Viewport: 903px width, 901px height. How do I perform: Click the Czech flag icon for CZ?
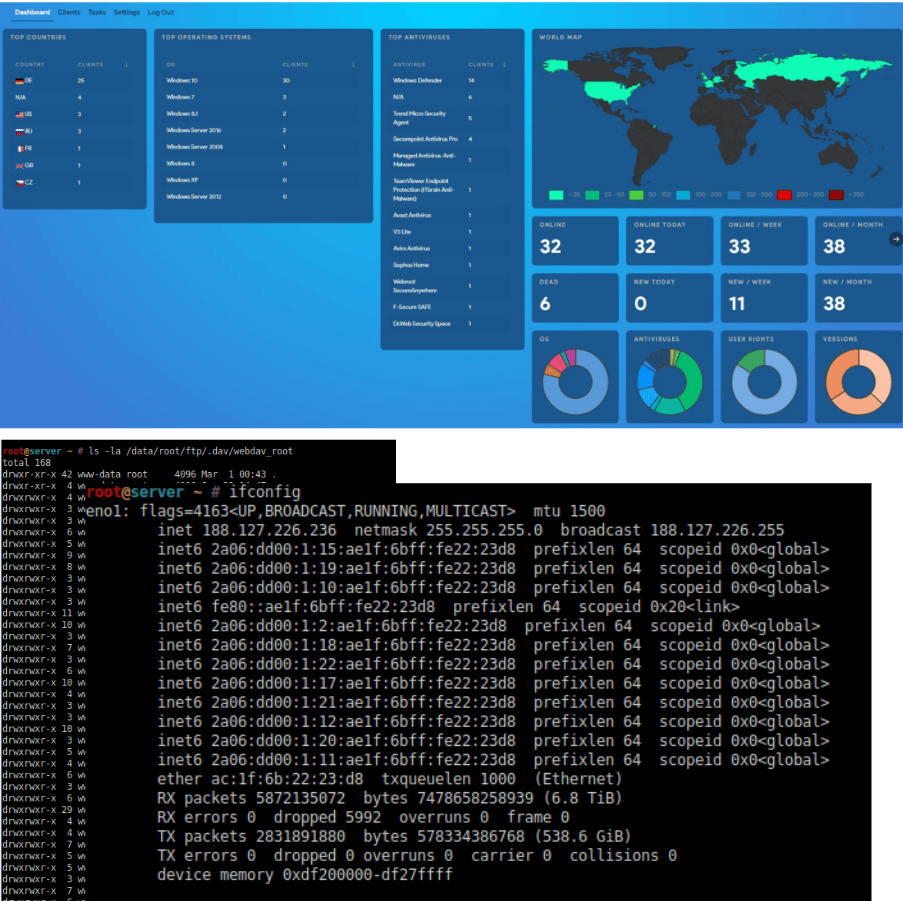coord(19,182)
